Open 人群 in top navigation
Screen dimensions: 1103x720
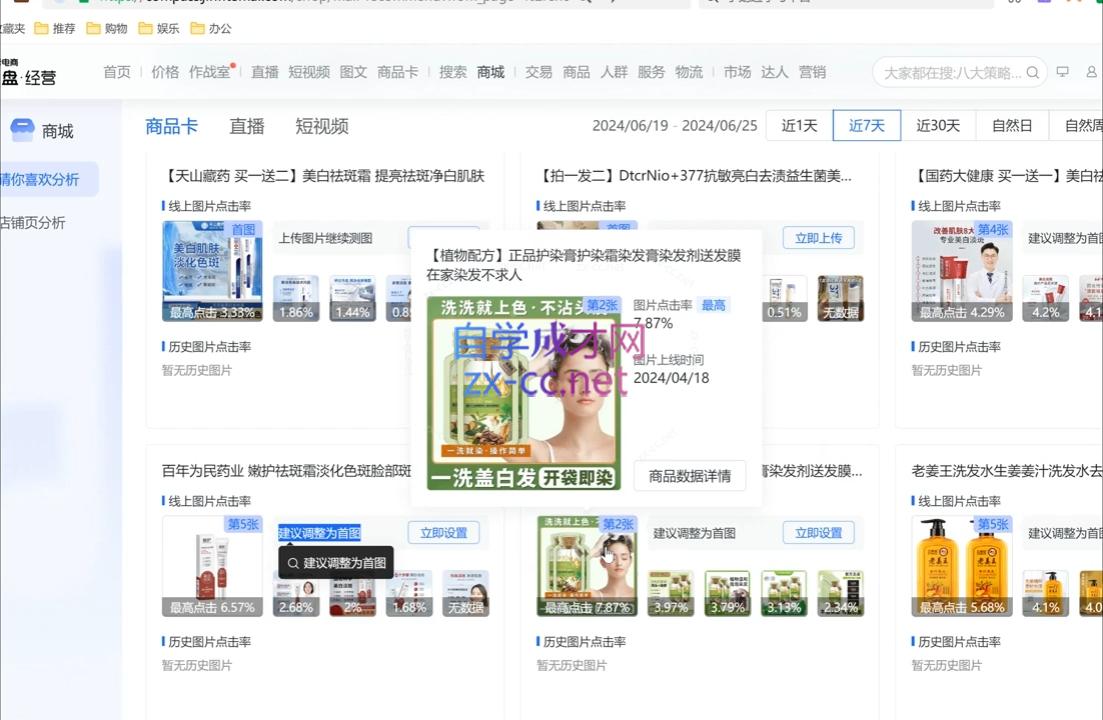(x=613, y=72)
